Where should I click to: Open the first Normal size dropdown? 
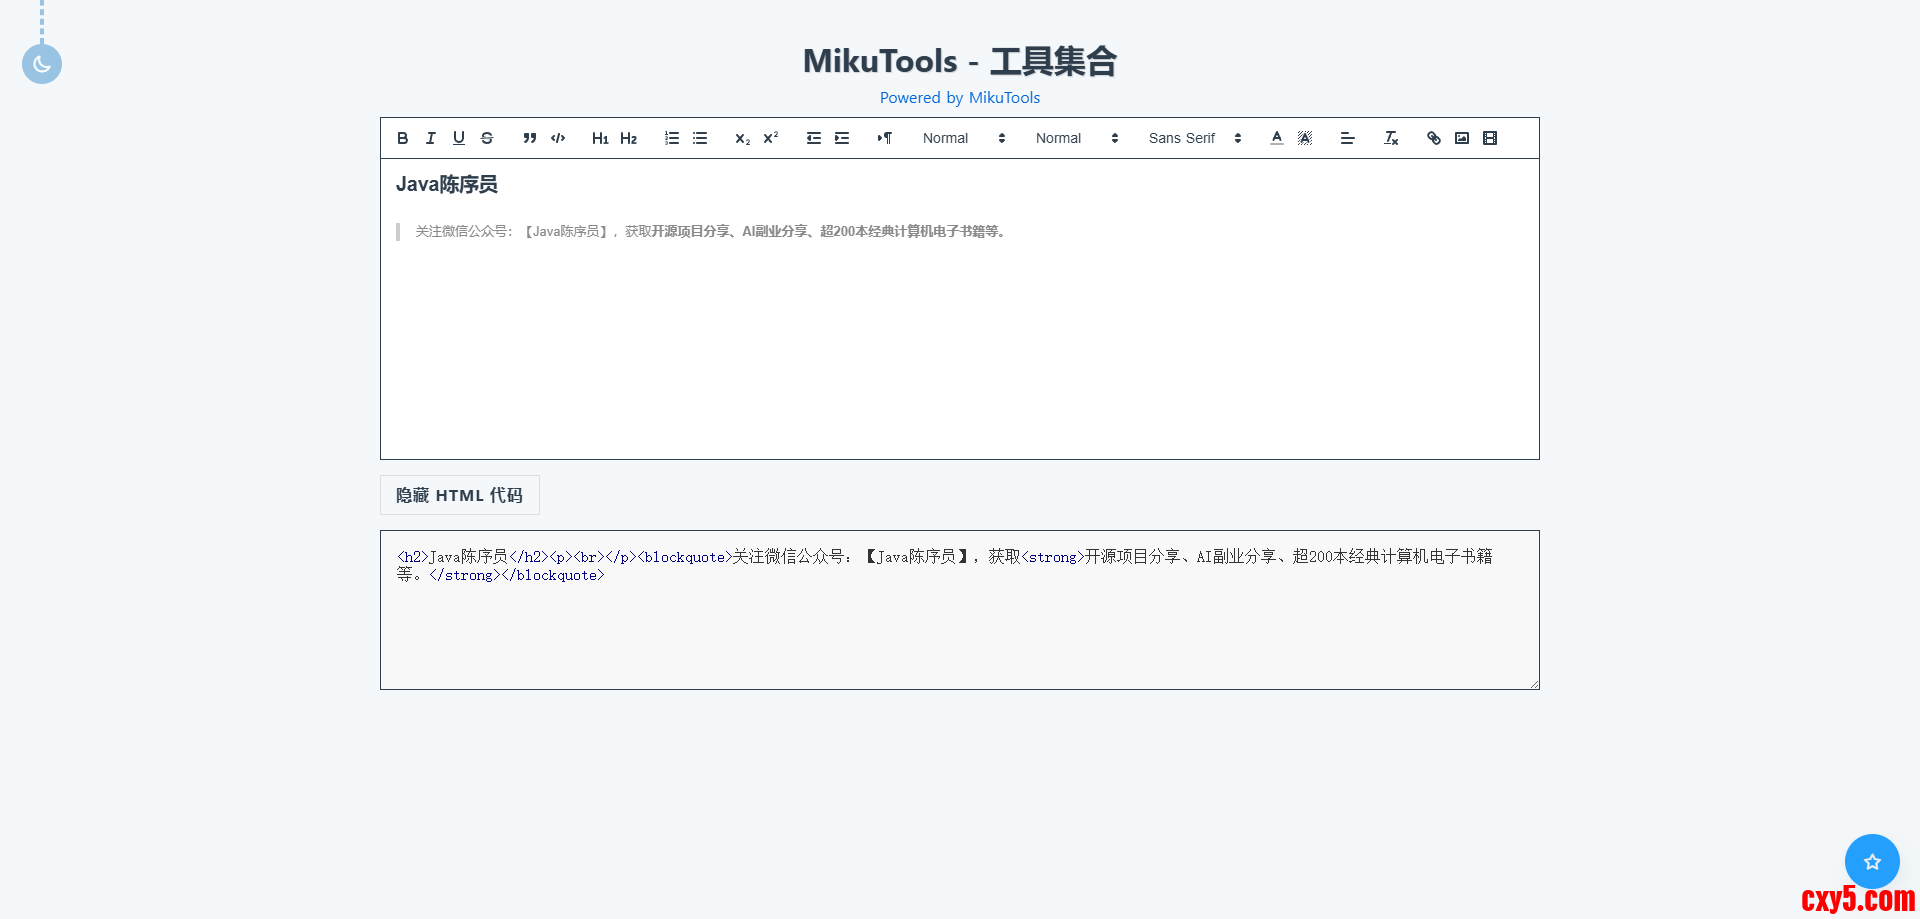pyautogui.click(x=963, y=138)
